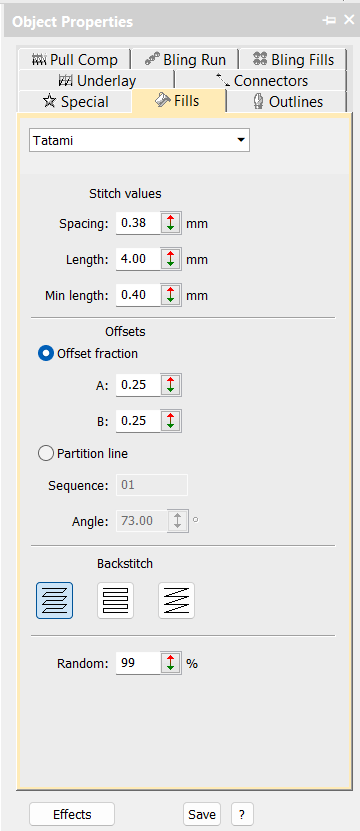
Task: Click the Effects button
Action: point(72,814)
